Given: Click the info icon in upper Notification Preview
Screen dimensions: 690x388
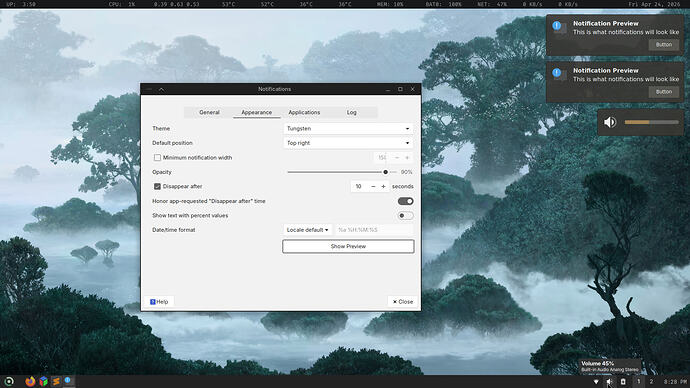Looking at the screenshot, I should 557,26.
